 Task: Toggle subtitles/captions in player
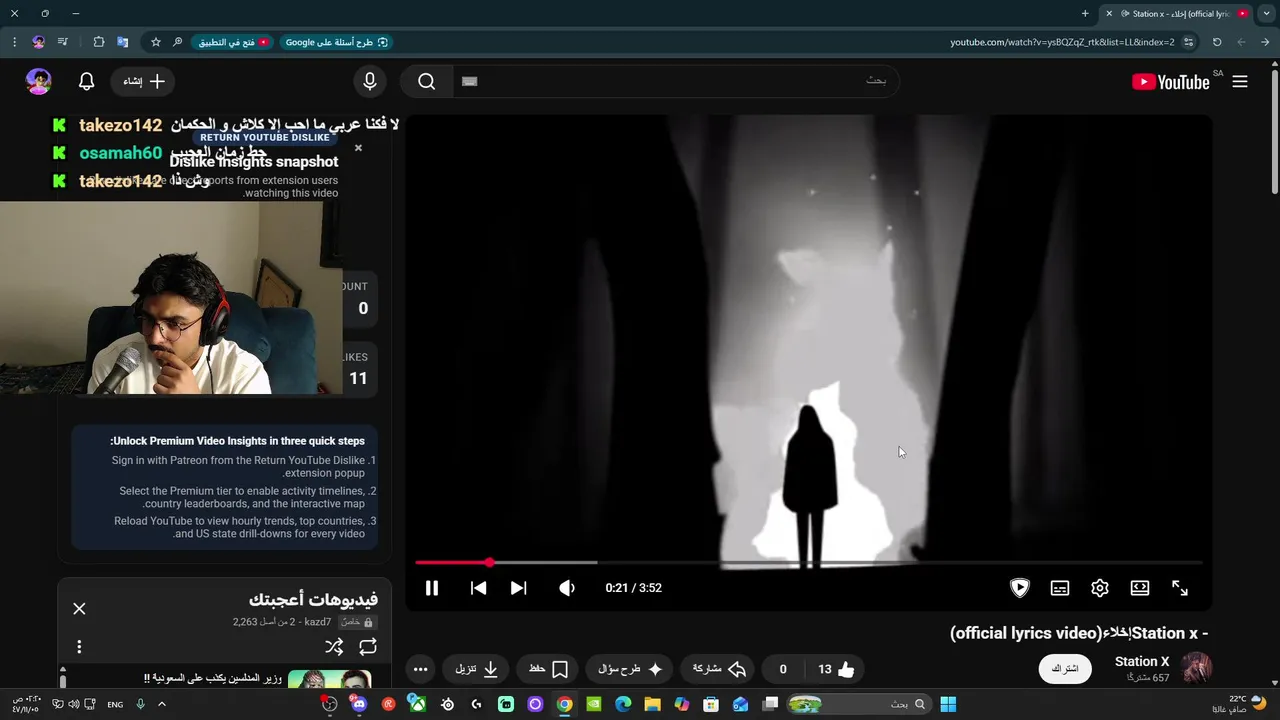point(1060,588)
